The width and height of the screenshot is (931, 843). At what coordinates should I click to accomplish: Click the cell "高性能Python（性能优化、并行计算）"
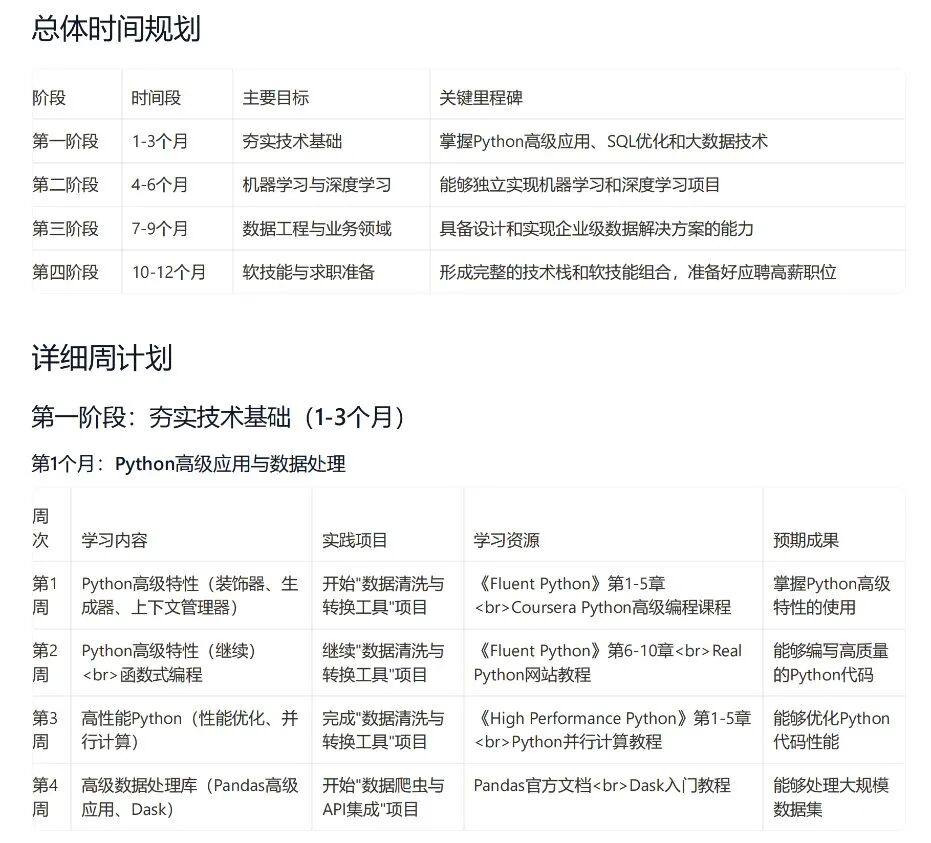click(x=190, y=730)
